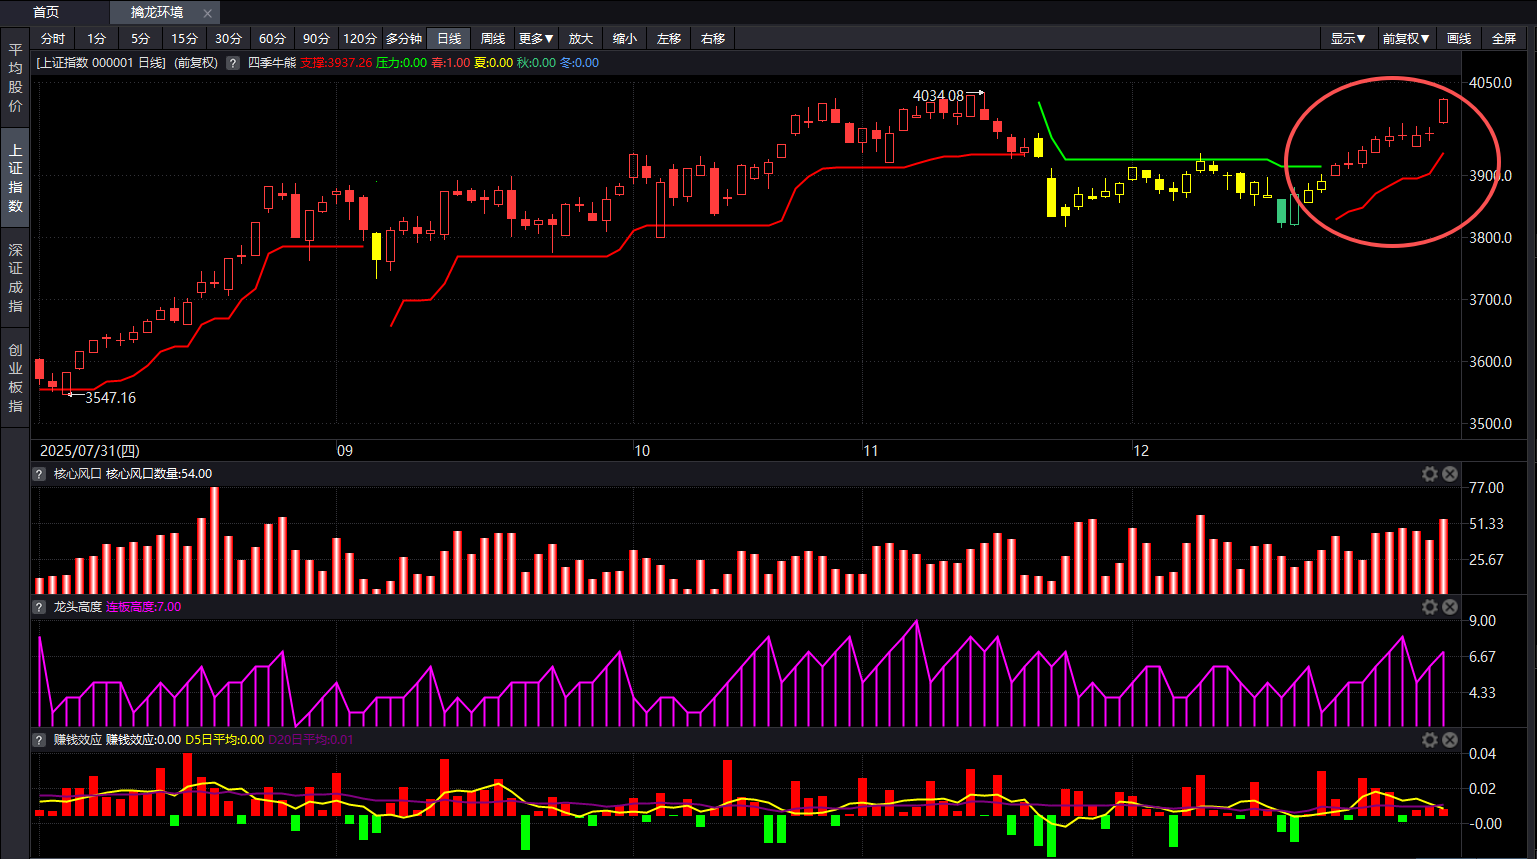Close the 龙头高度 indicator panel

[x=1450, y=607]
